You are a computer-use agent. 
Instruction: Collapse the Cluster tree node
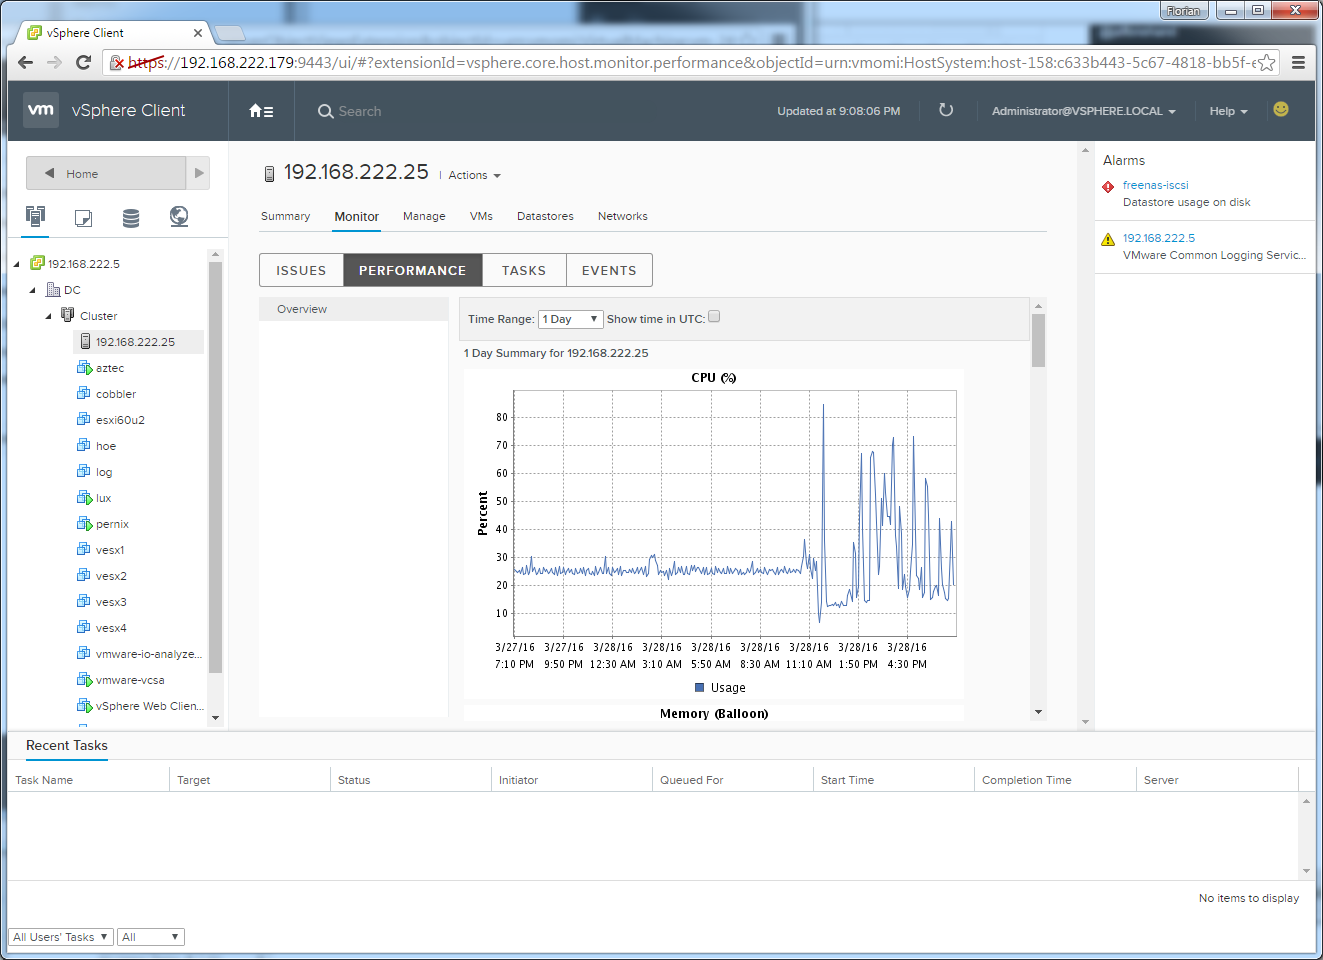pos(49,316)
